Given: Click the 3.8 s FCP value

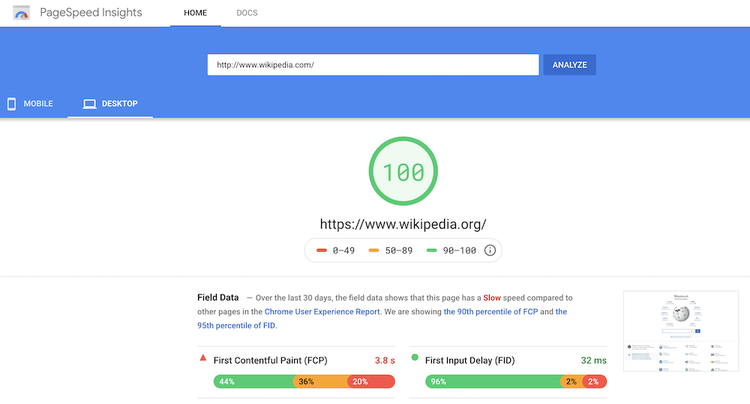Looking at the screenshot, I should 385,360.
